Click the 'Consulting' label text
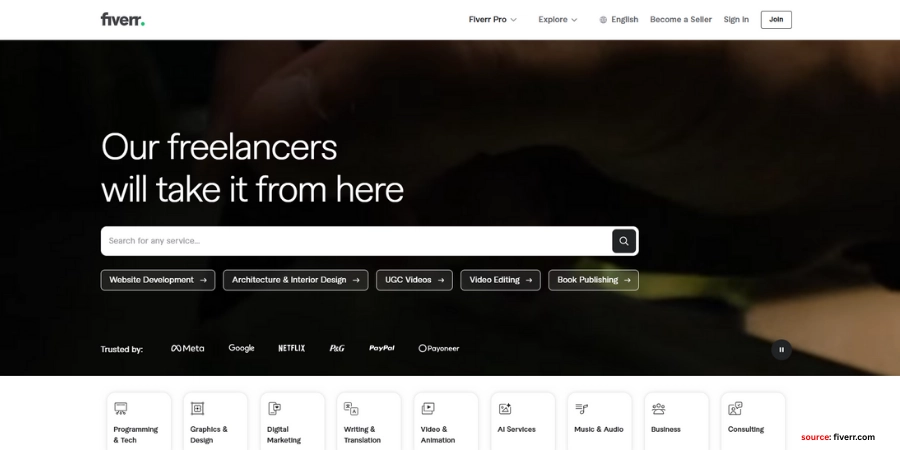The height and width of the screenshot is (450, 900). 746,429
